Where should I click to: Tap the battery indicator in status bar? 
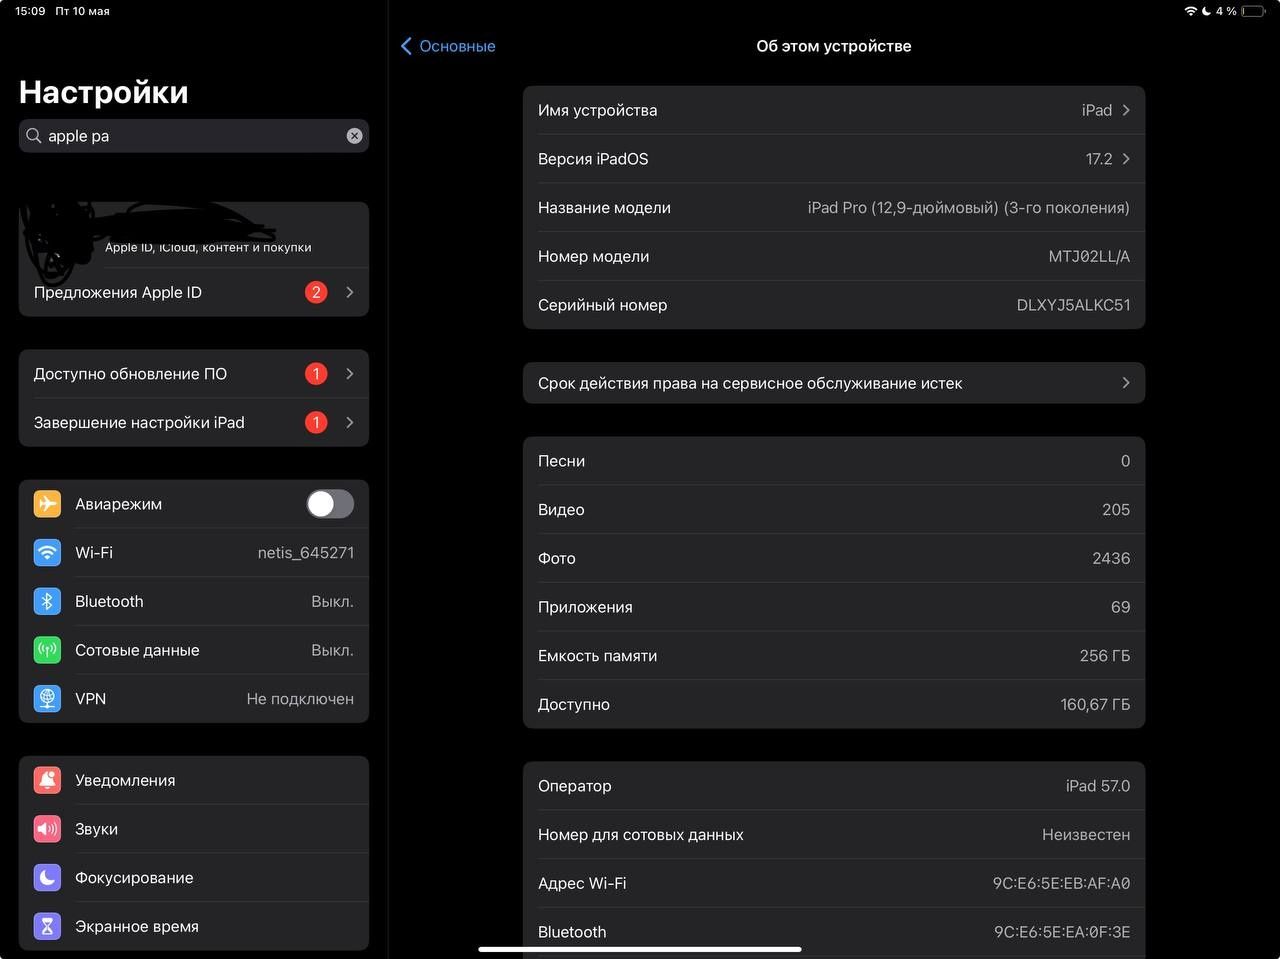[1254, 11]
